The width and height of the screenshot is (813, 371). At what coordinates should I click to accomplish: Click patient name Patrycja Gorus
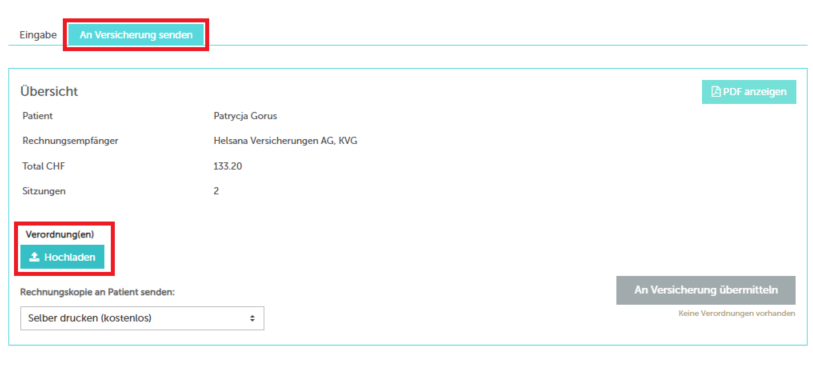click(x=245, y=116)
